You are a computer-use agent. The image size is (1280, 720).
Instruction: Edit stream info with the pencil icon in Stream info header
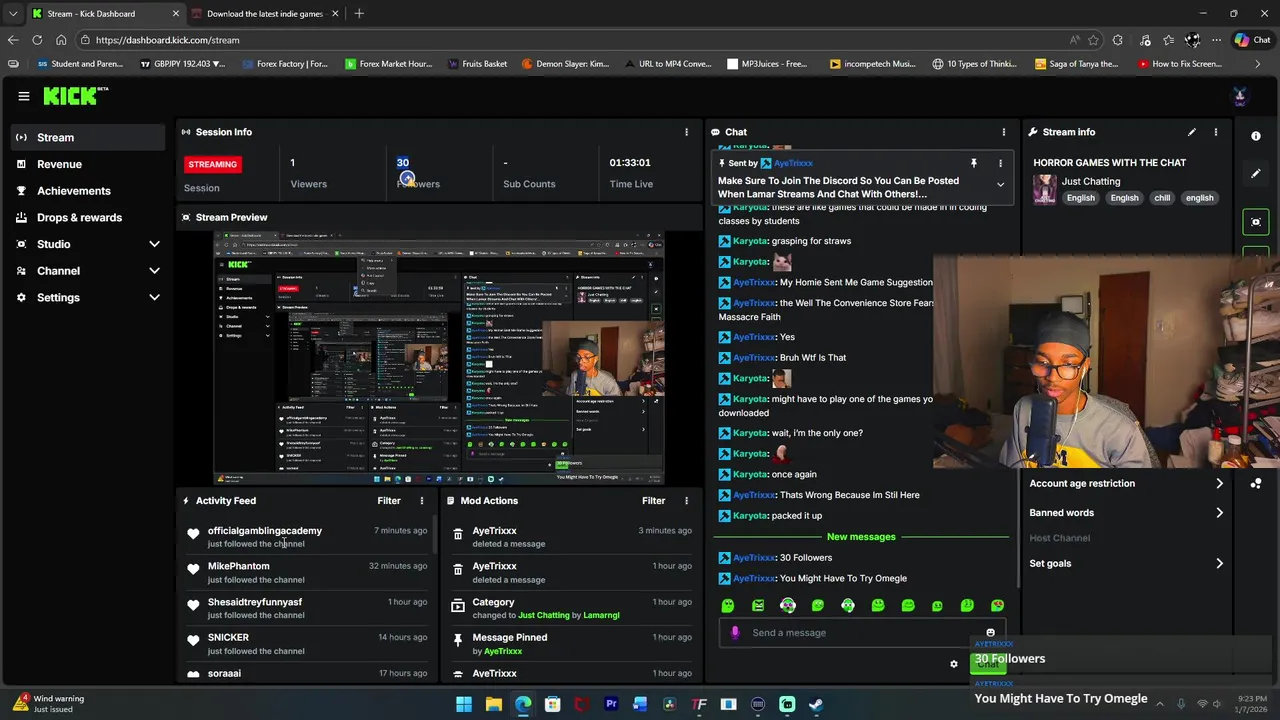[1191, 132]
